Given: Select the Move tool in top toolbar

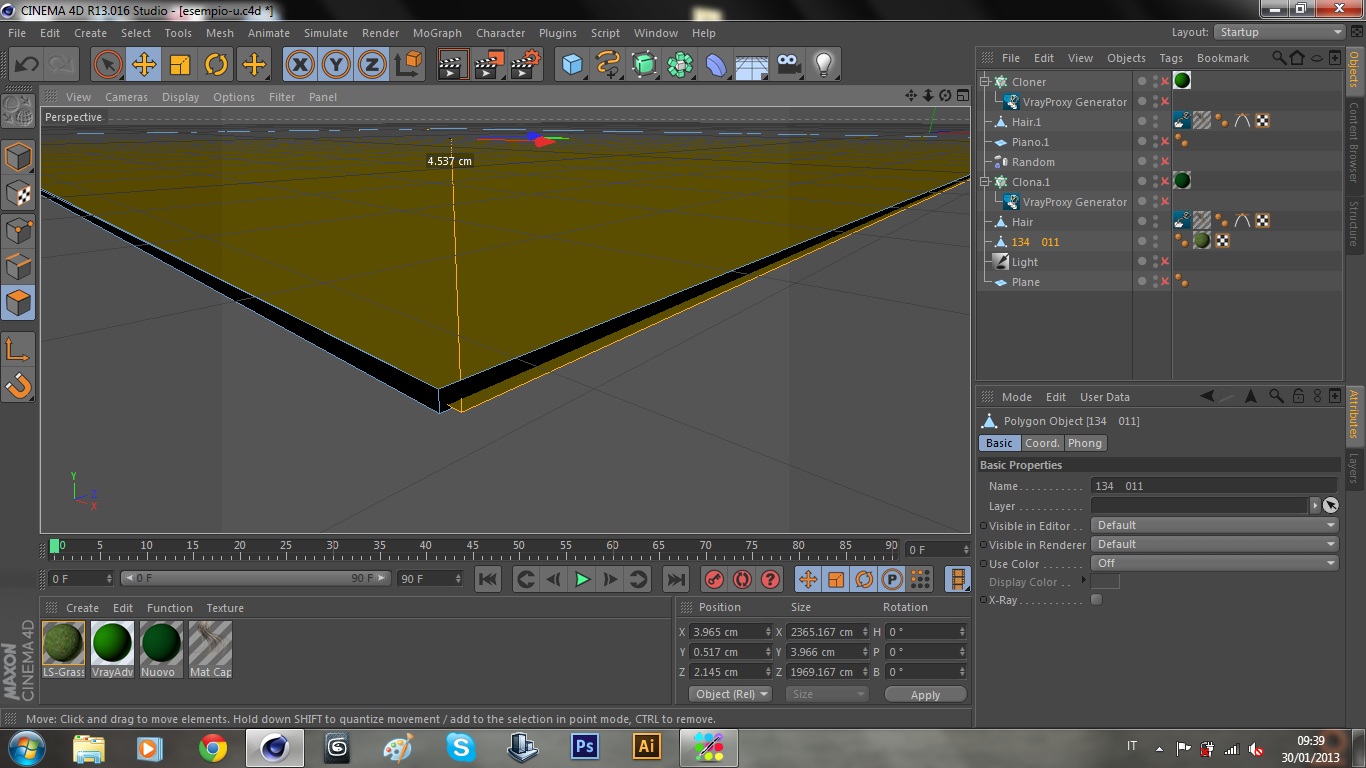Looking at the screenshot, I should tap(144, 65).
